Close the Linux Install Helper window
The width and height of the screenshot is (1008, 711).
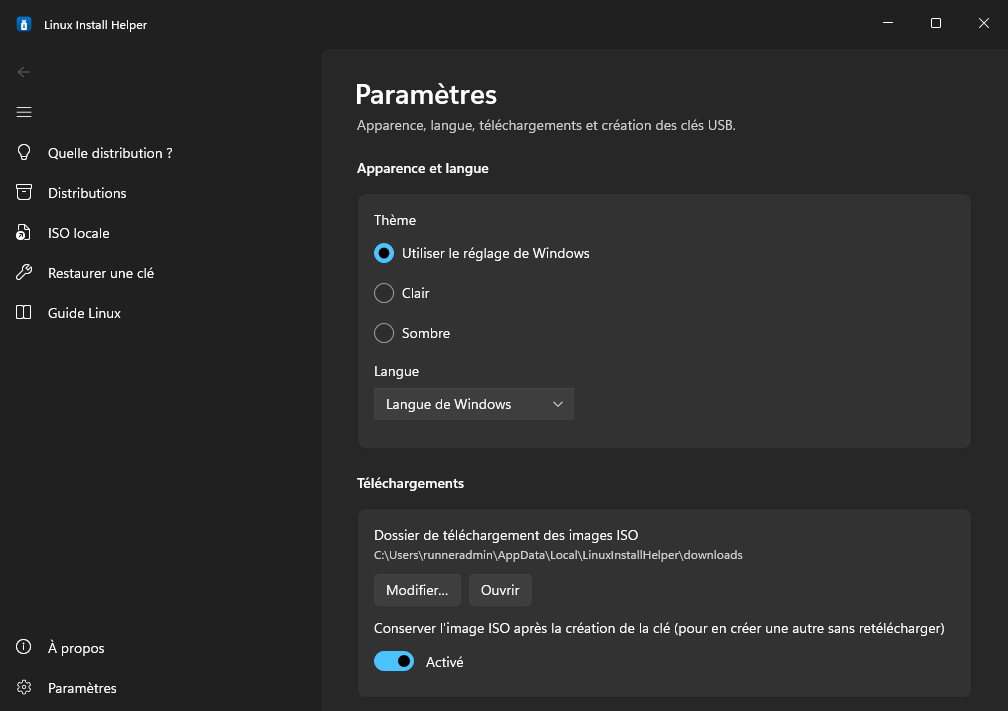(984, 23)
